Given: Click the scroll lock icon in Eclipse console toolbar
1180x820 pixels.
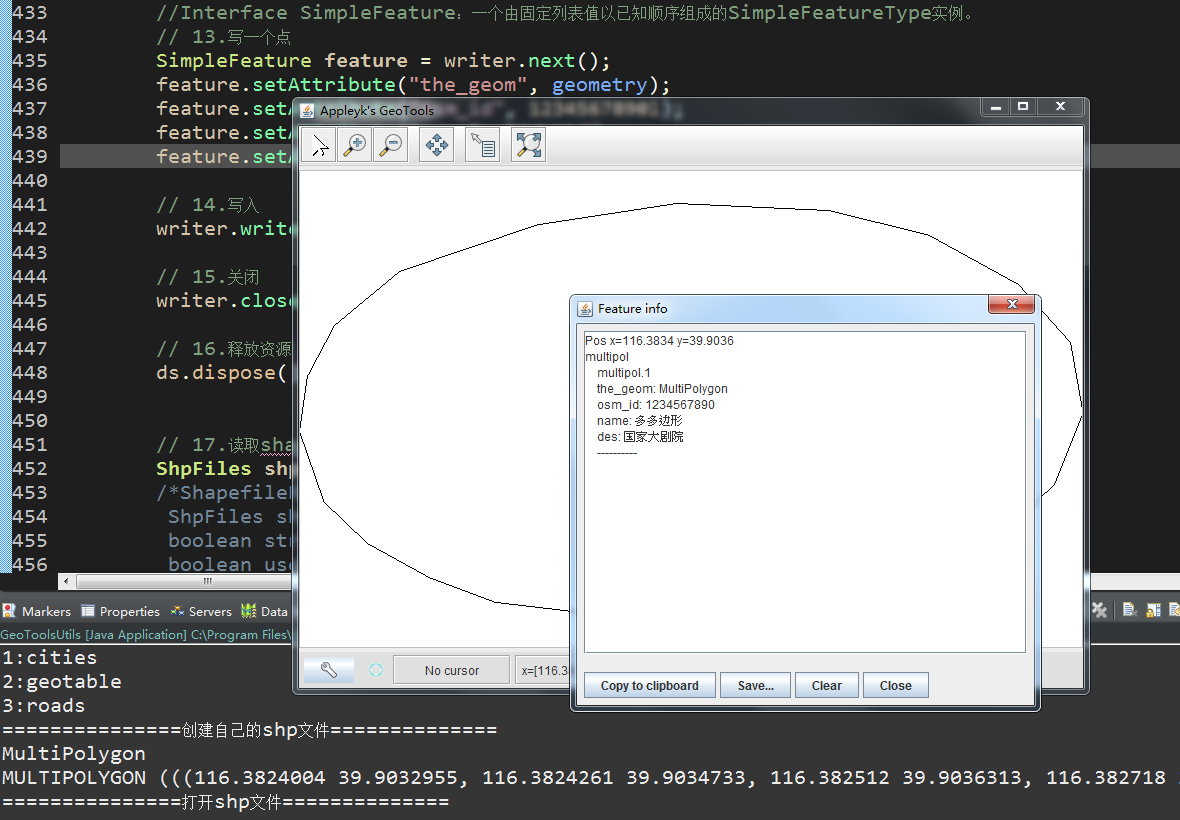Looking at the screenshot, I should 1153,610.
